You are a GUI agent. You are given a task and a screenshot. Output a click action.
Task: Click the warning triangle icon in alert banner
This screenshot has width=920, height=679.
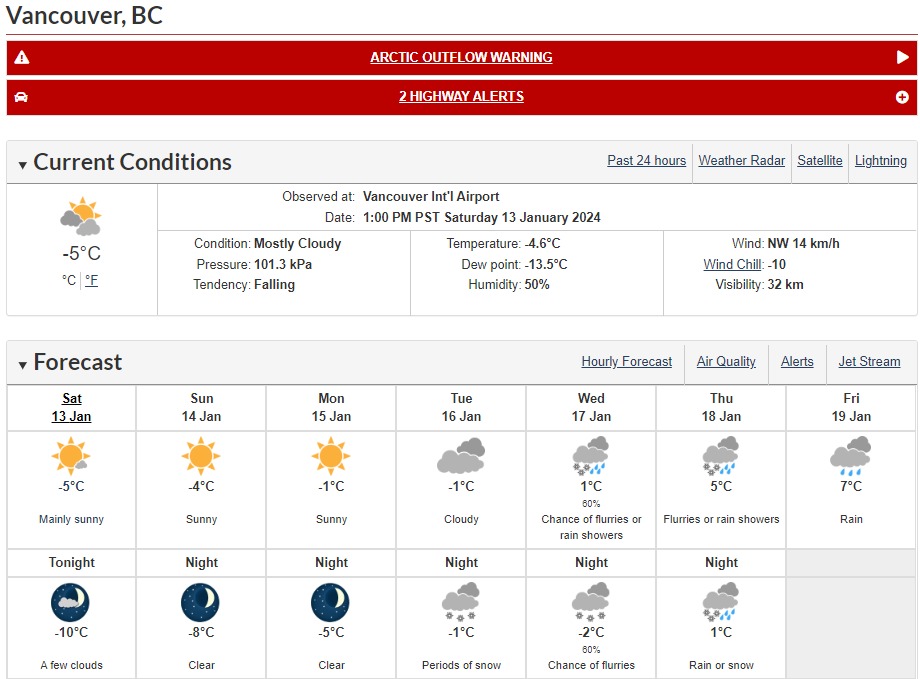(22, 58)
